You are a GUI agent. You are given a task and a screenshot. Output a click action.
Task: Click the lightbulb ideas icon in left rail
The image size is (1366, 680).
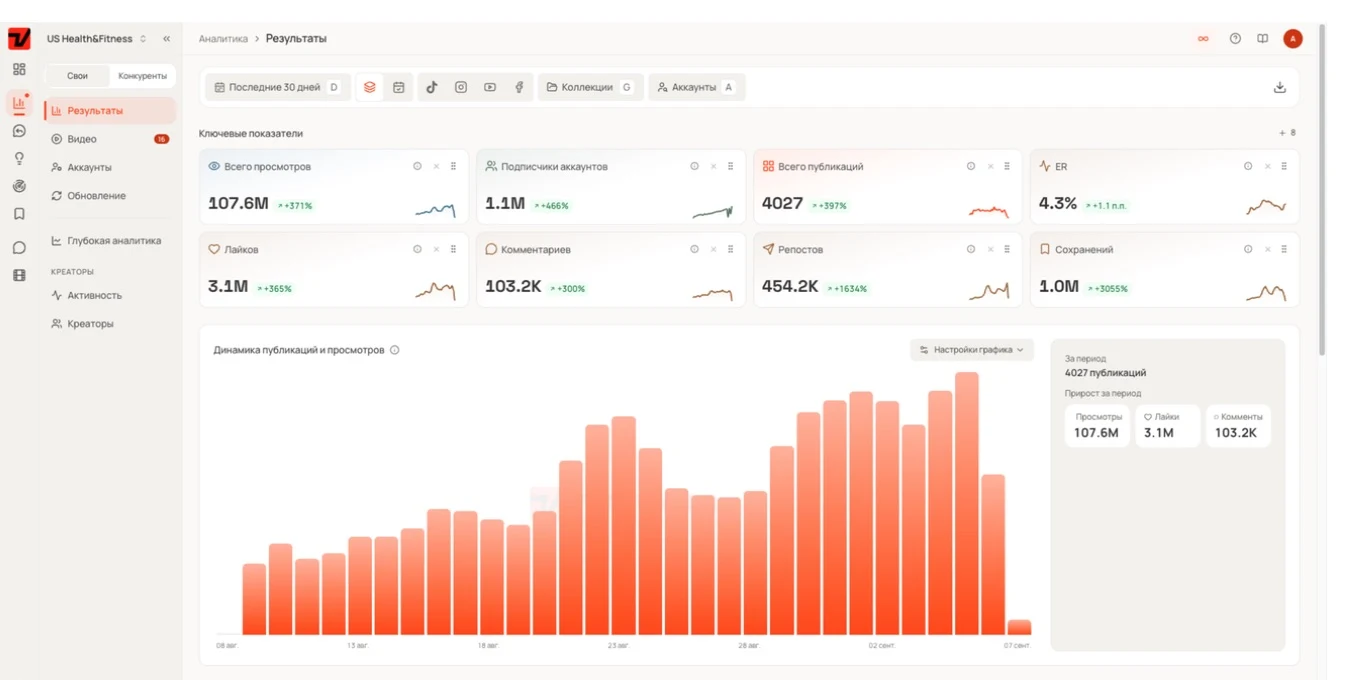[x=19, y=158]
